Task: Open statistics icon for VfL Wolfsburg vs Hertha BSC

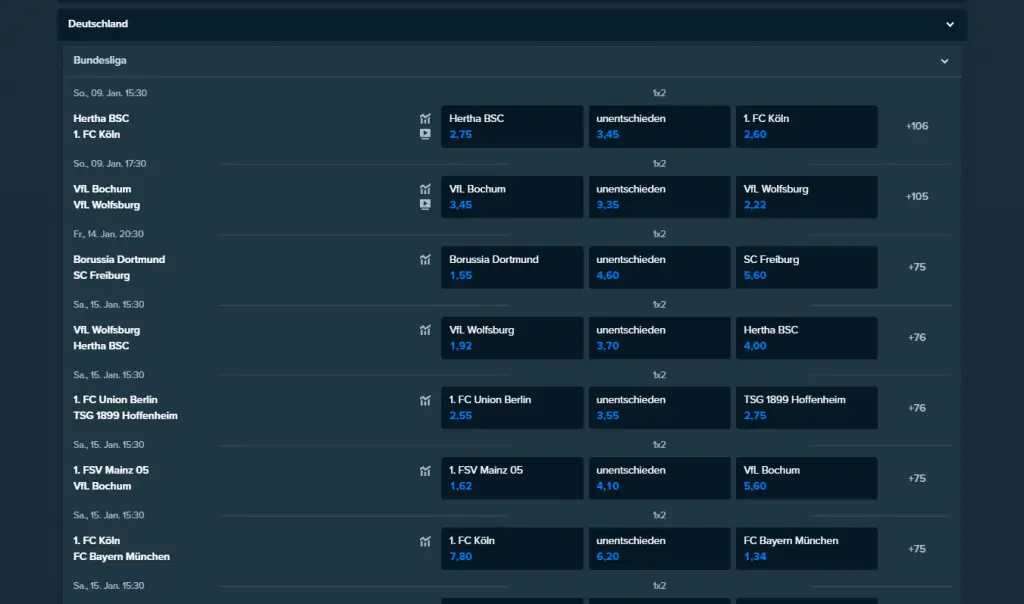Action: (425, 330)
